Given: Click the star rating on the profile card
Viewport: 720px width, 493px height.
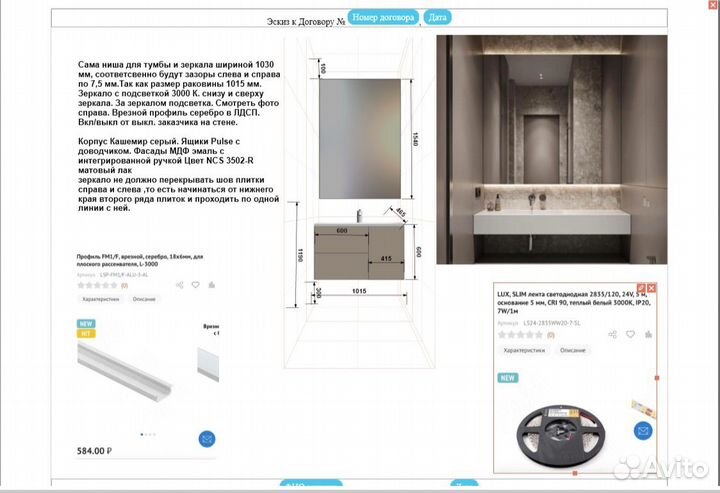Looking at the screenshot, I should 94,284.
